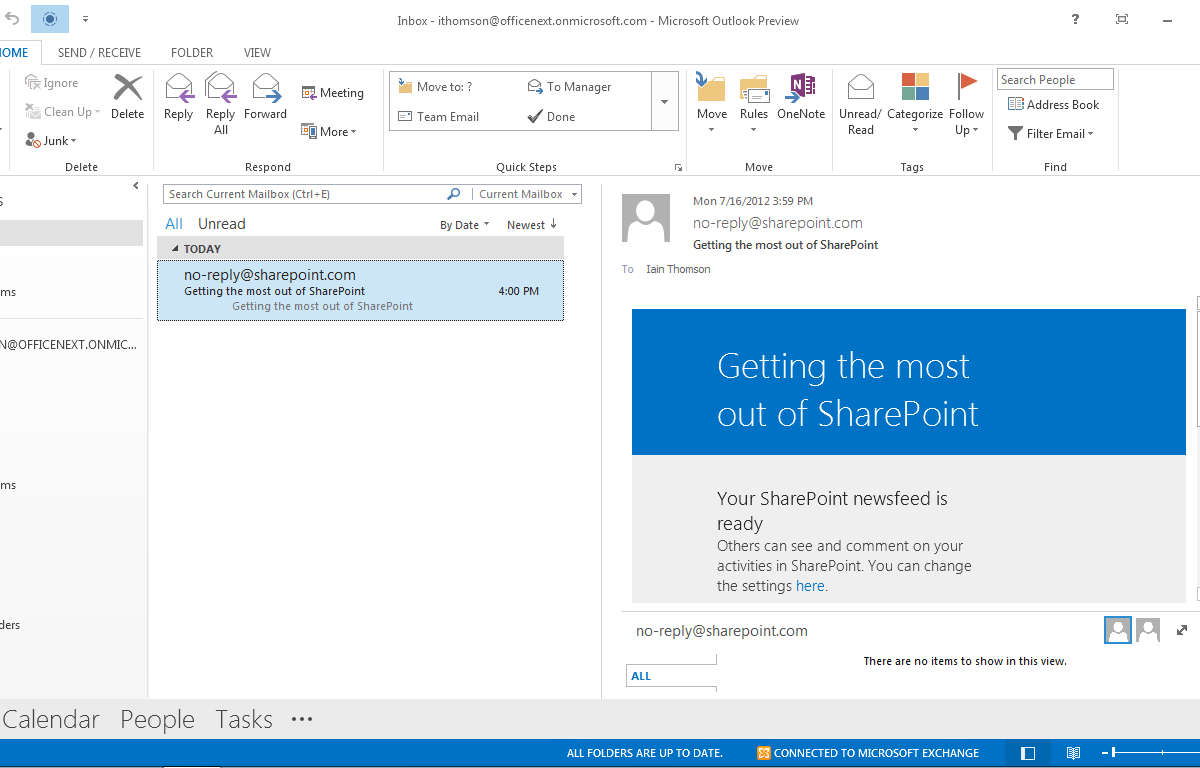Click the Meeting reply icon
This screenshot has width=1200, height=768.
point(333,93)
